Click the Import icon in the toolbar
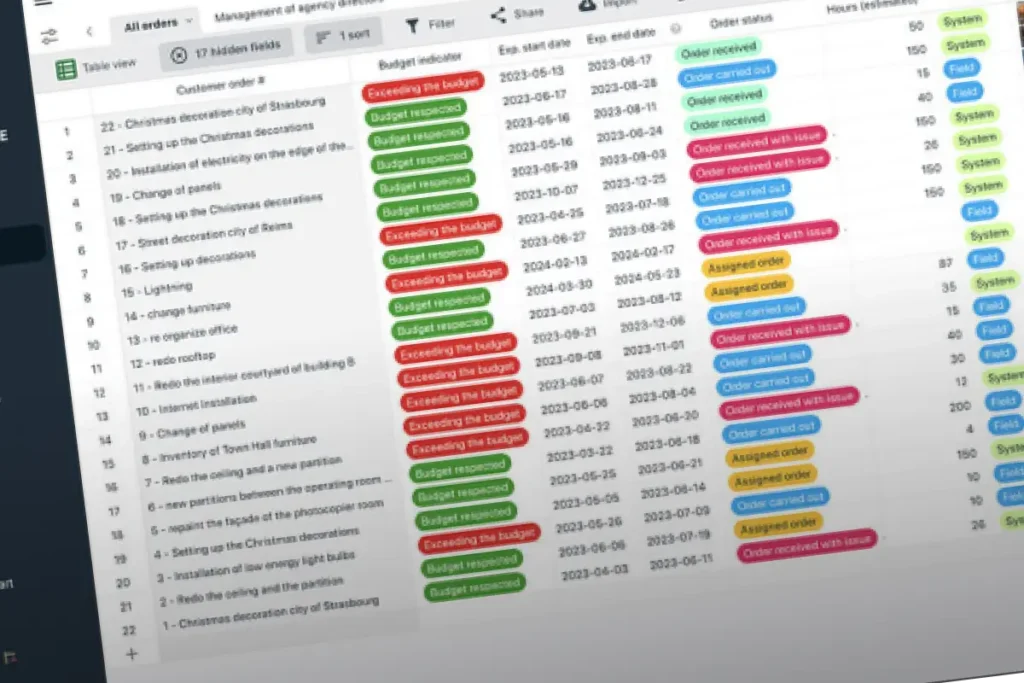The width and height of the screenshot is (1024, 683). coord(587,5)
